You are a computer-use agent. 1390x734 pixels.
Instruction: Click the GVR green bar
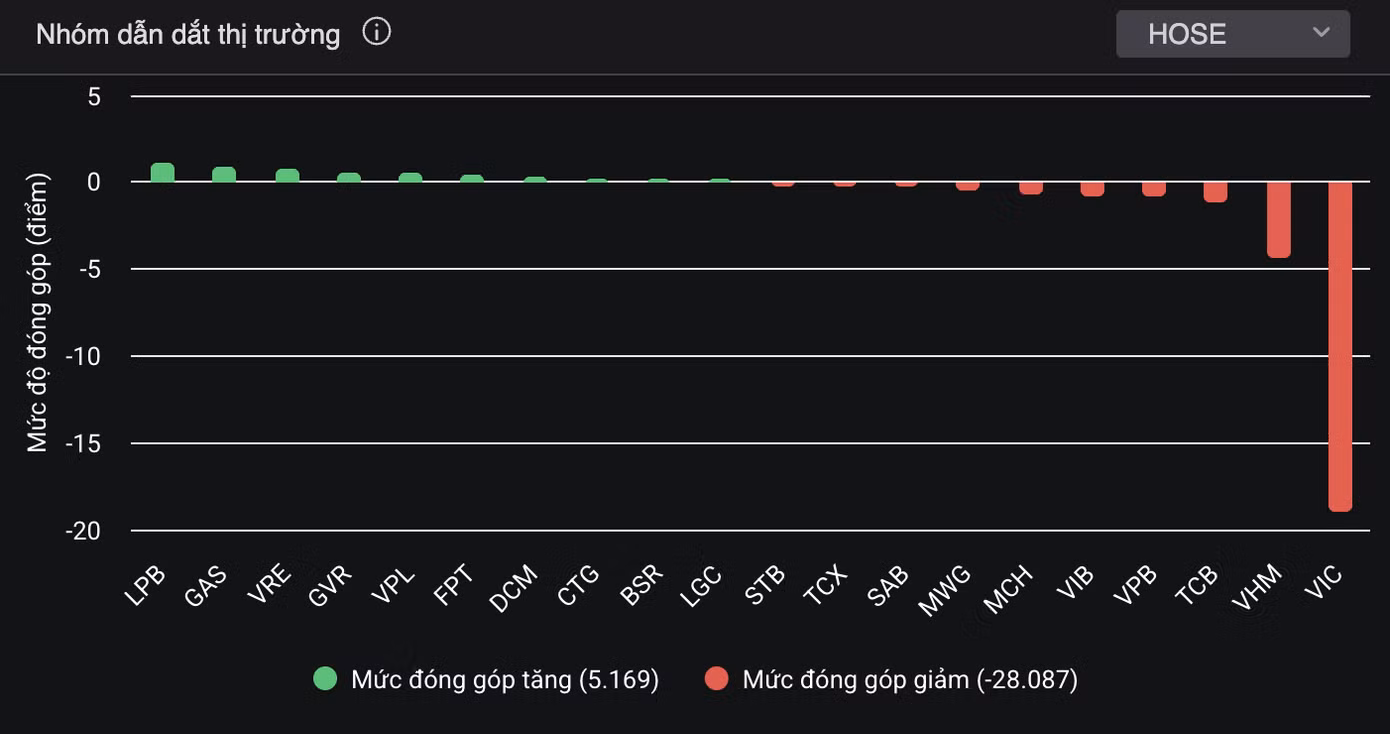point(349,178)
